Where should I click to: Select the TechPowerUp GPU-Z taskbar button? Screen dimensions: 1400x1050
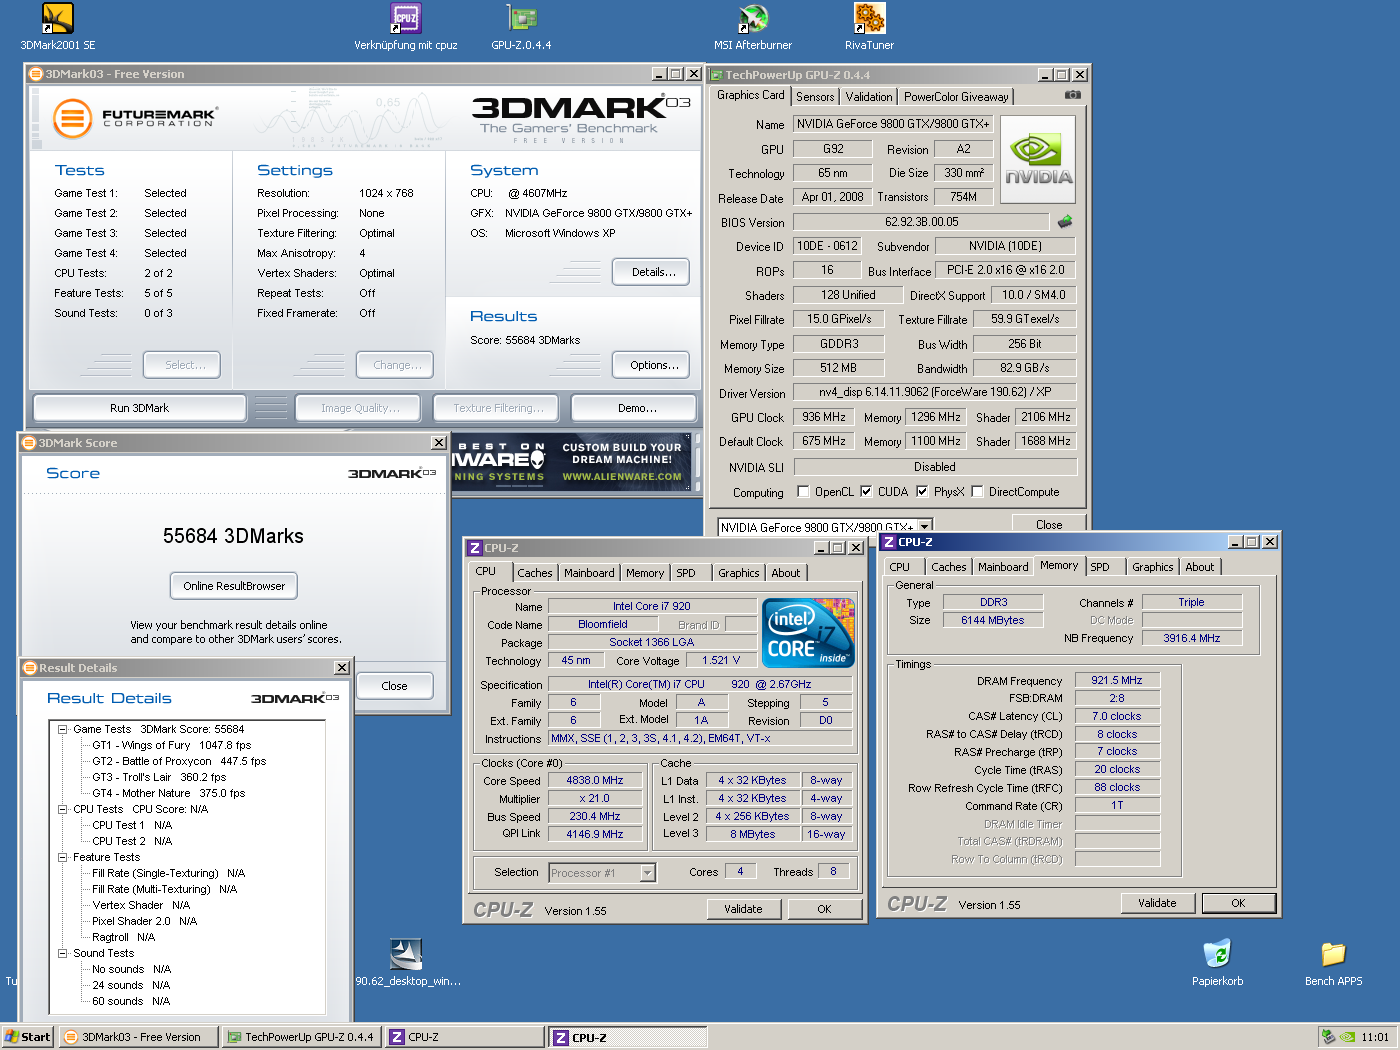click(x=301, y=1037)
